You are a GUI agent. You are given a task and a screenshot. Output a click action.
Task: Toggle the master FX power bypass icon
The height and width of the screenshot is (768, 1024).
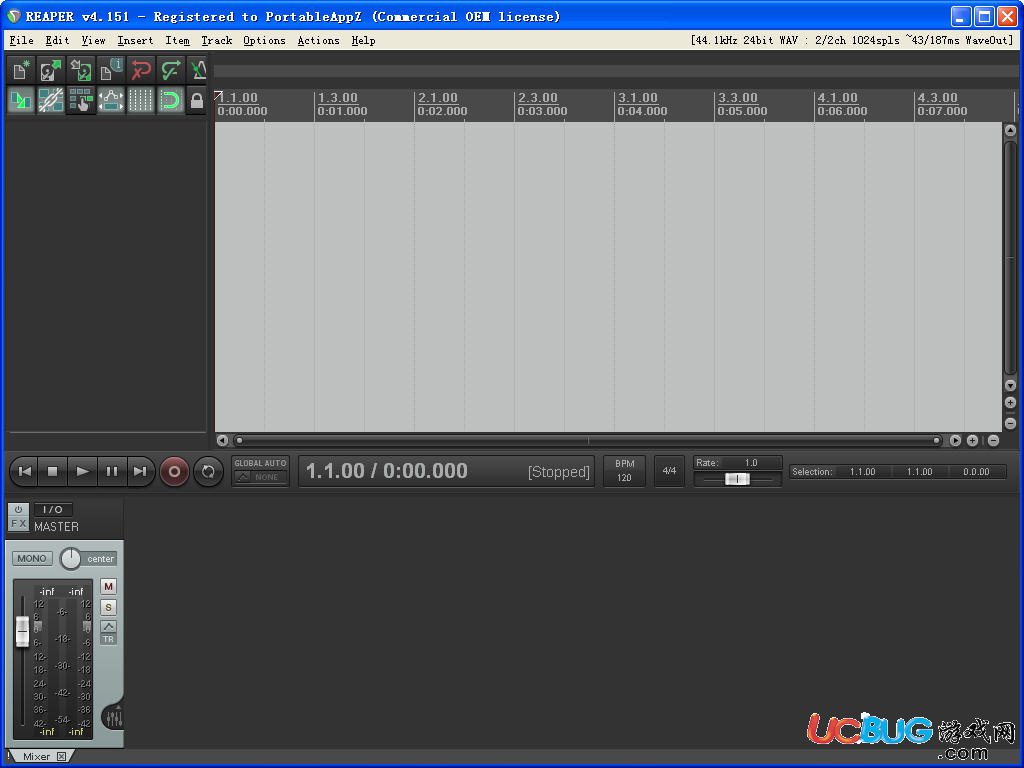click(18, 509)
